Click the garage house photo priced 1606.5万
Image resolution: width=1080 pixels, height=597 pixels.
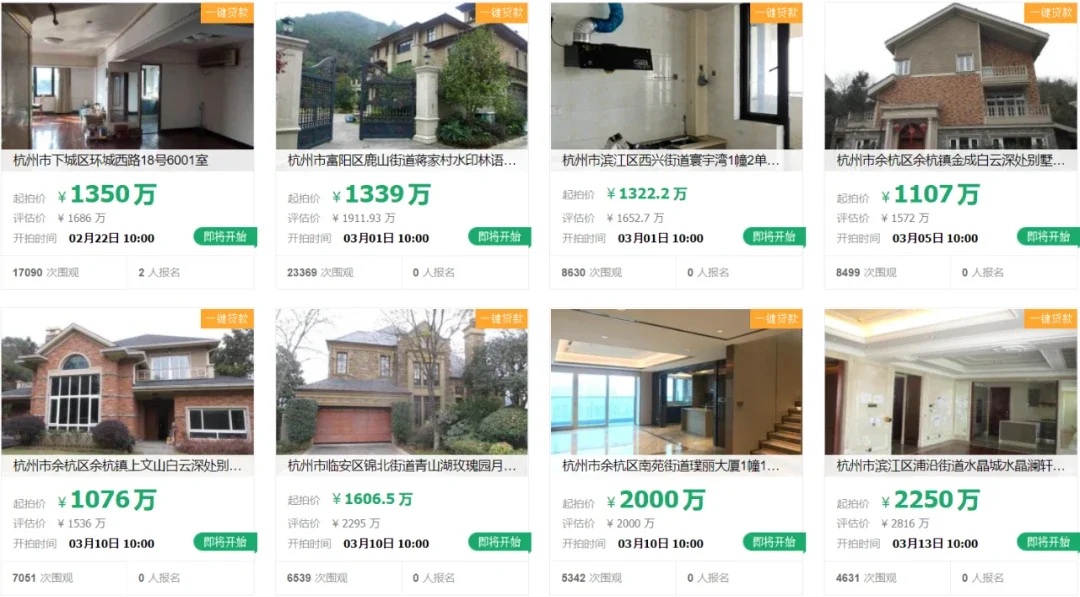pos(402,381)
